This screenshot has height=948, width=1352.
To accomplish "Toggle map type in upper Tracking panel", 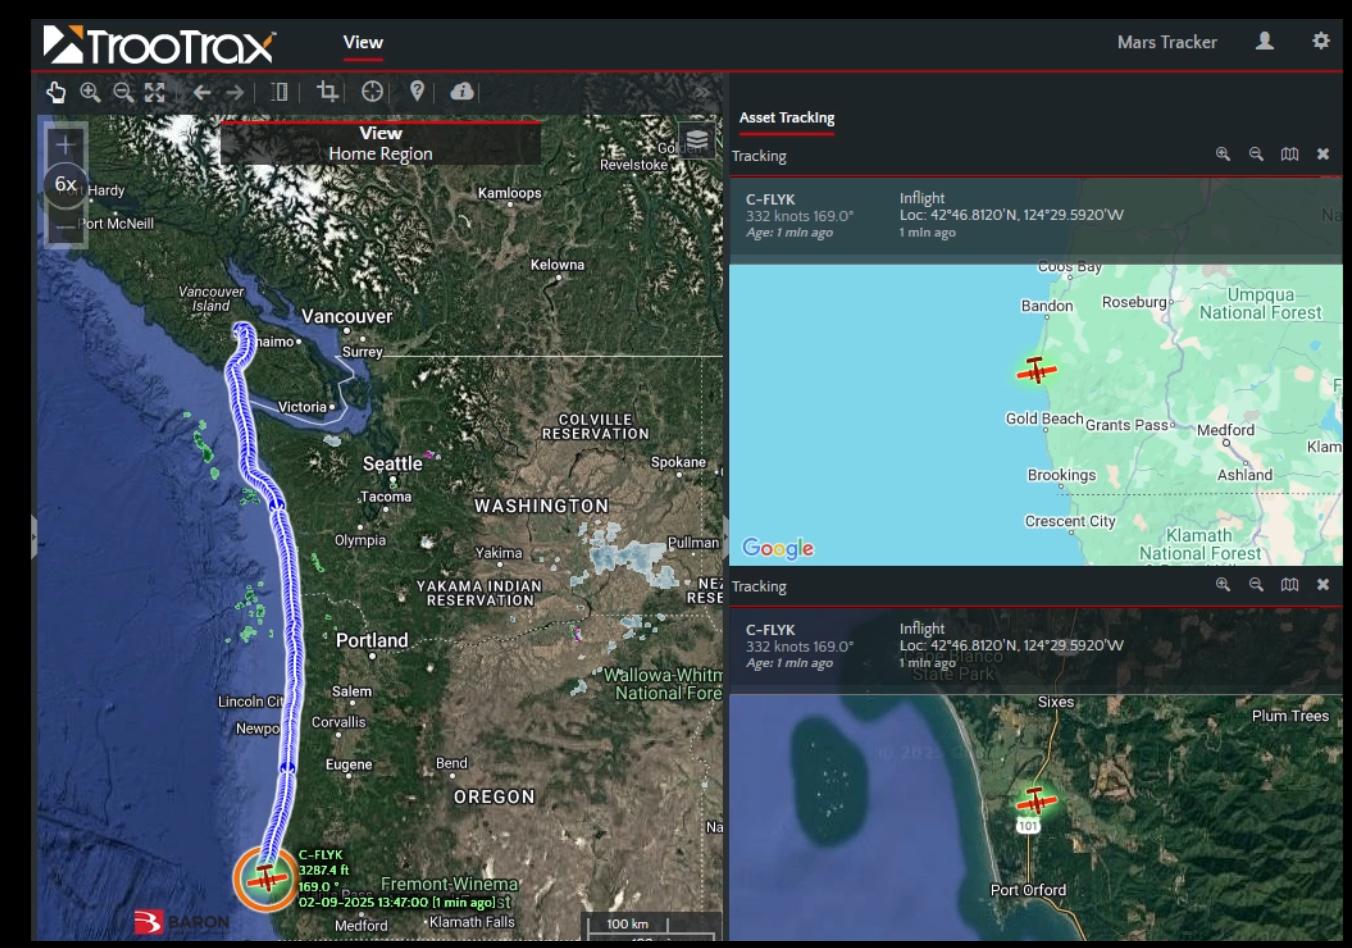I will click(x=1290, y=154).
